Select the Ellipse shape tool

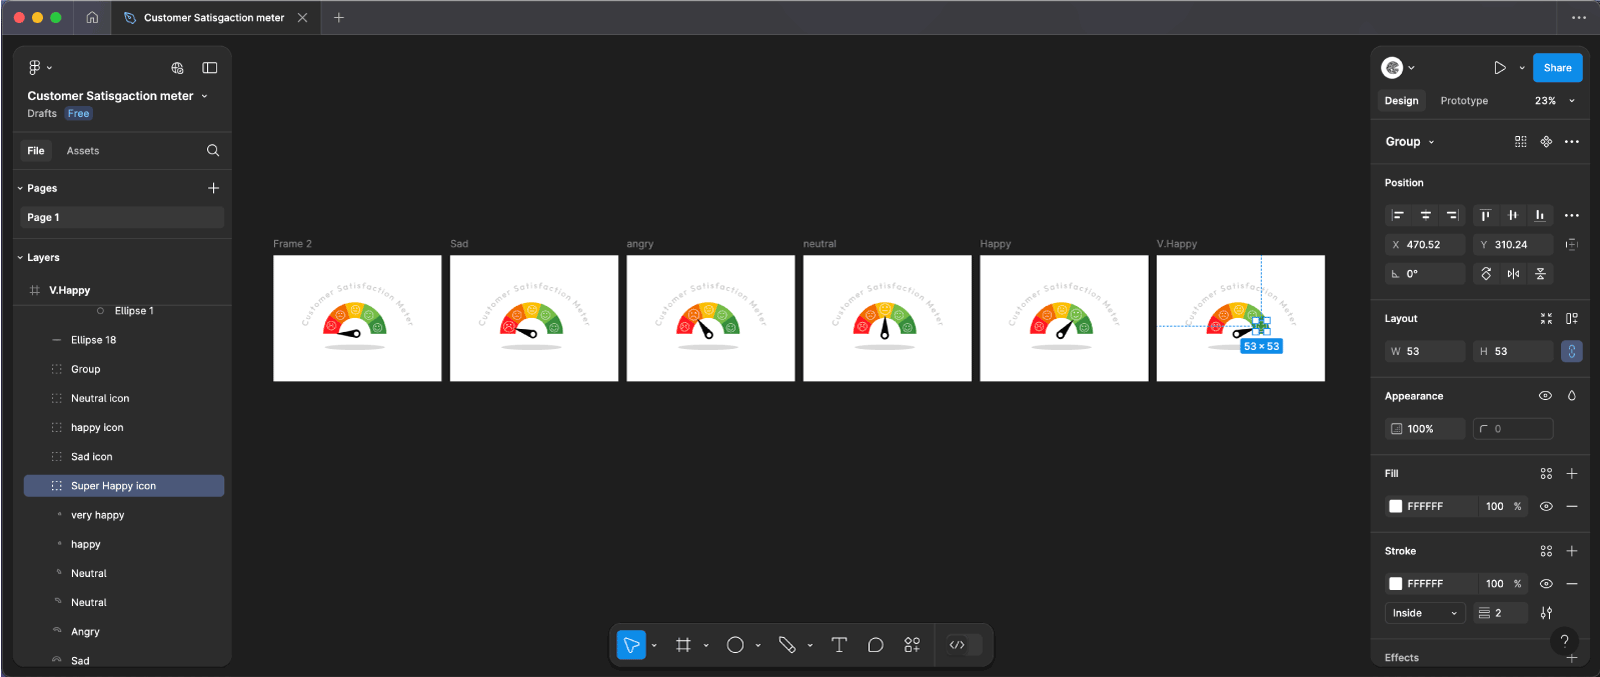(735, 645)
